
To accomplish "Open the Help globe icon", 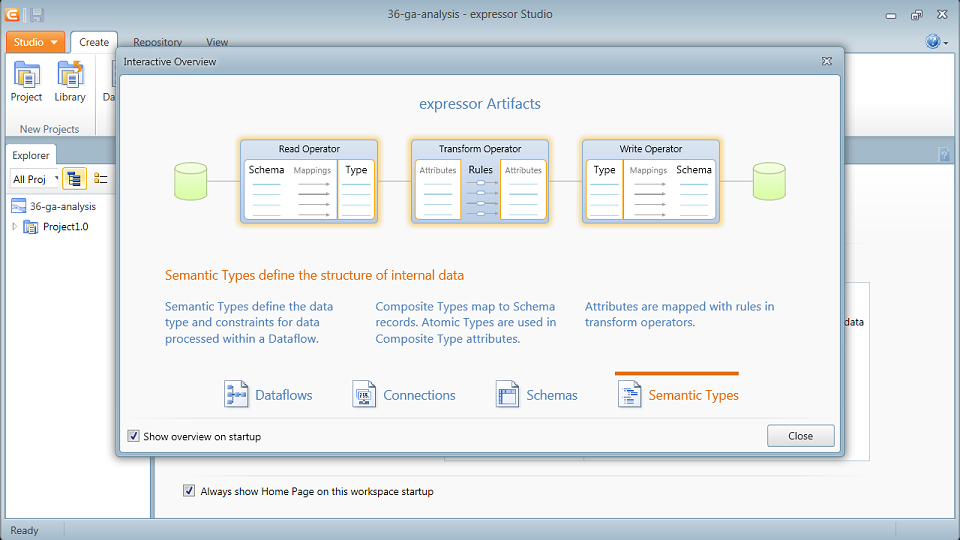I will click(x=932, y=42).
